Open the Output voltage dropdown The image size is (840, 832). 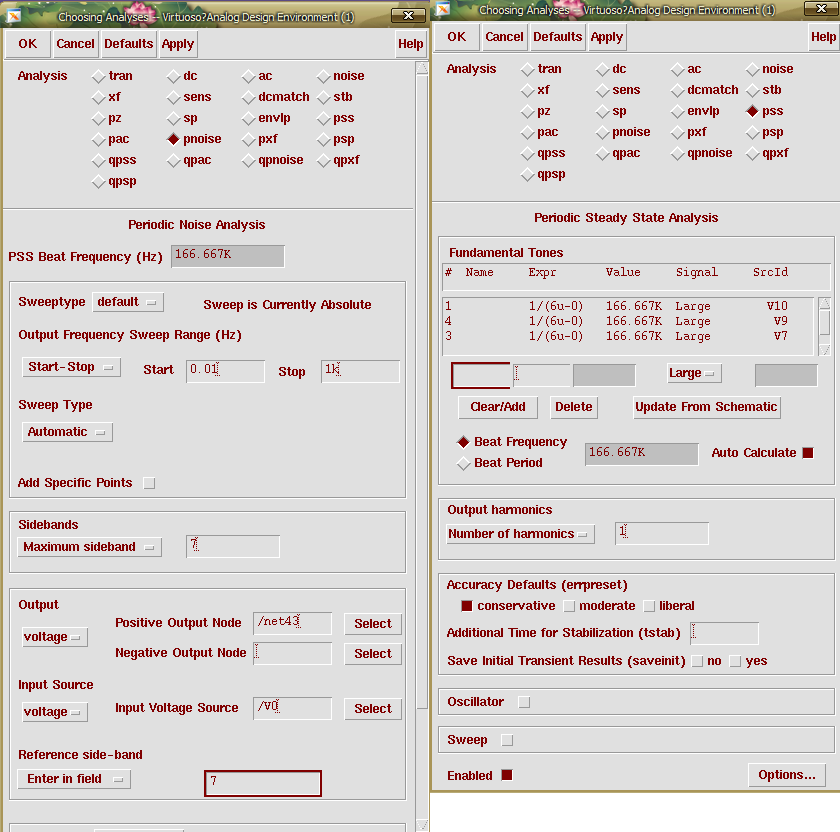[55, 638]
